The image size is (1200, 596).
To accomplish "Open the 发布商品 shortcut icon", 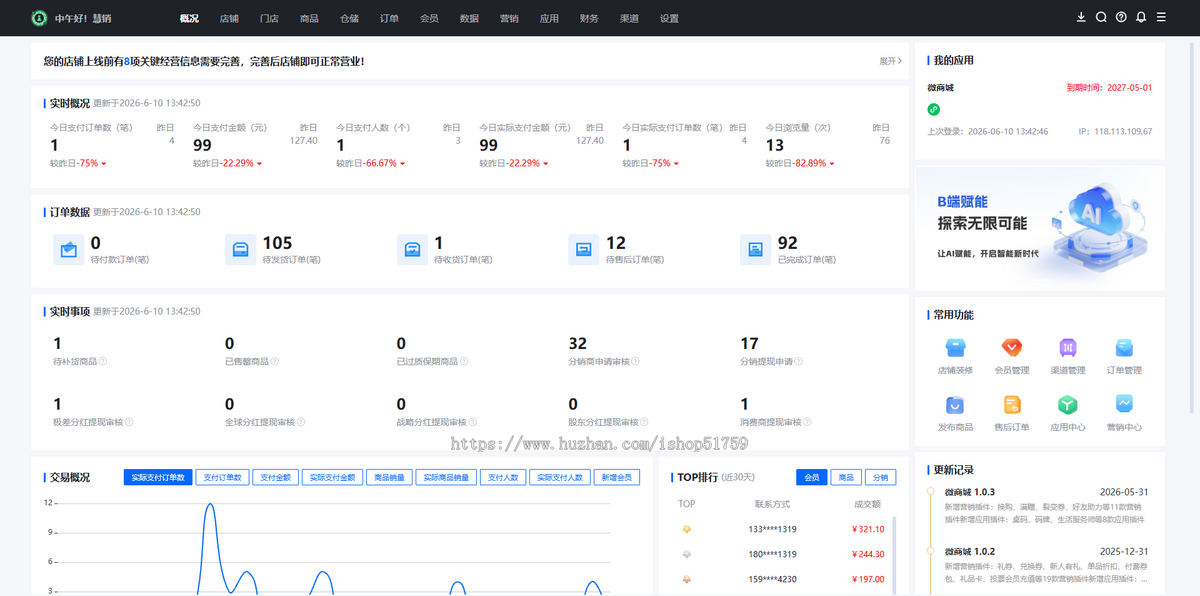I will [x=955, y=405].
